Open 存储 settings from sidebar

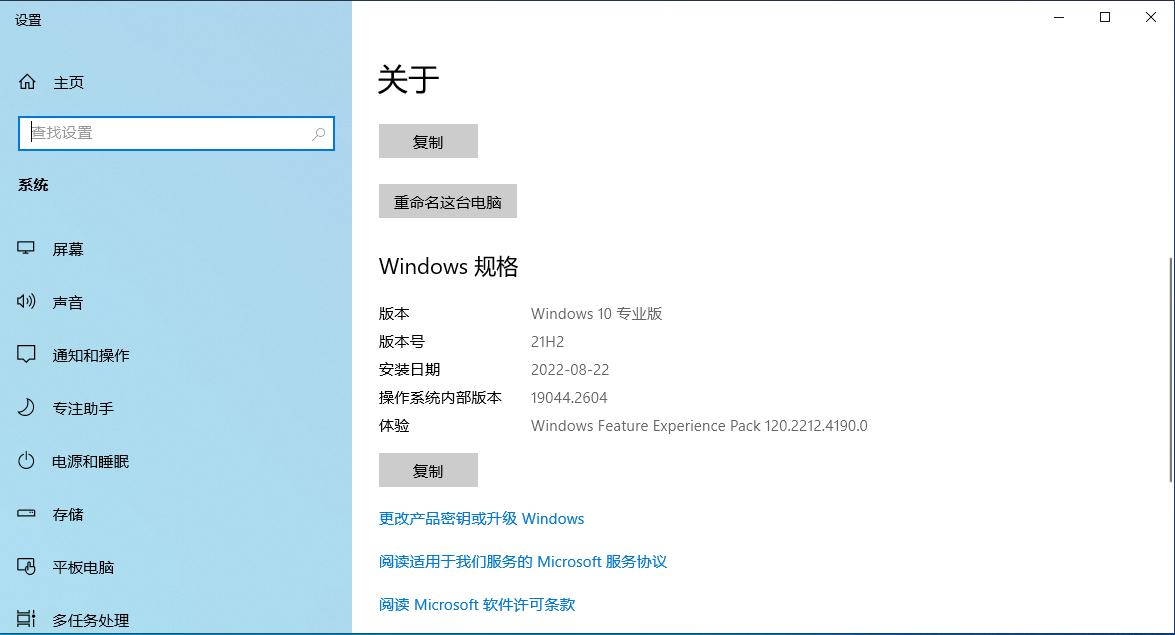pos(25,514)
